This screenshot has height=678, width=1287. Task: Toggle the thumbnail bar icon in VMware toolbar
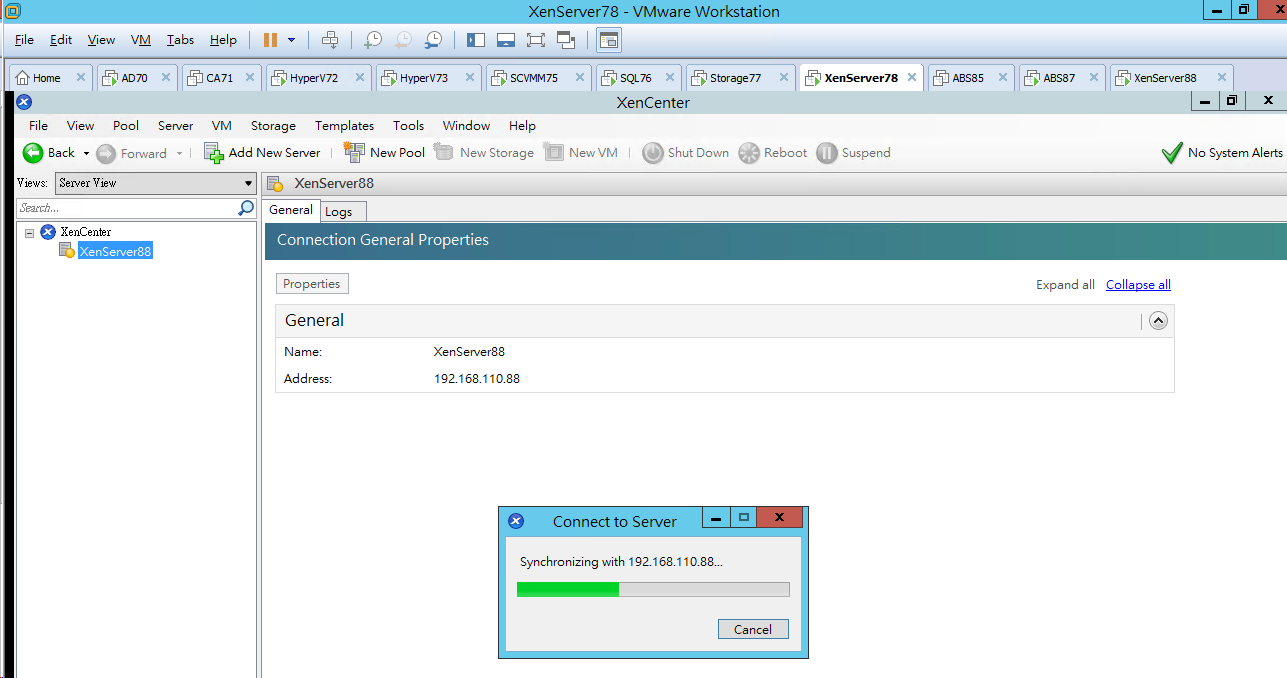(x=506, y=40)
